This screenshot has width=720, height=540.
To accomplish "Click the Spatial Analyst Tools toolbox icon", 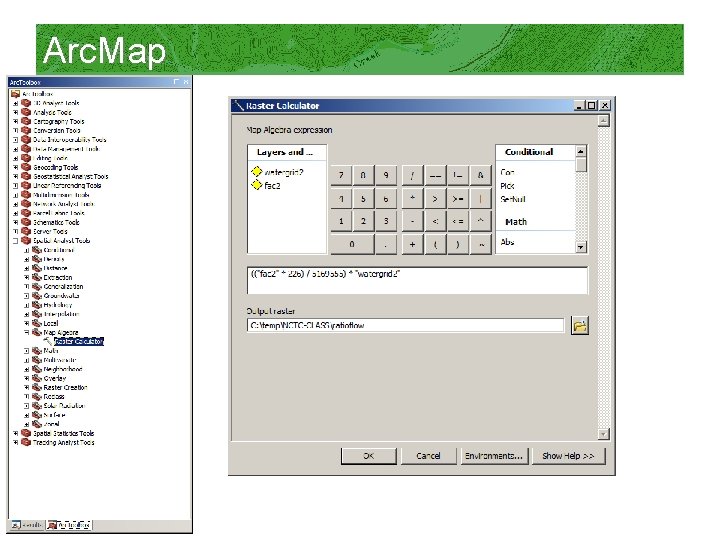I will (x=26, y=241).
